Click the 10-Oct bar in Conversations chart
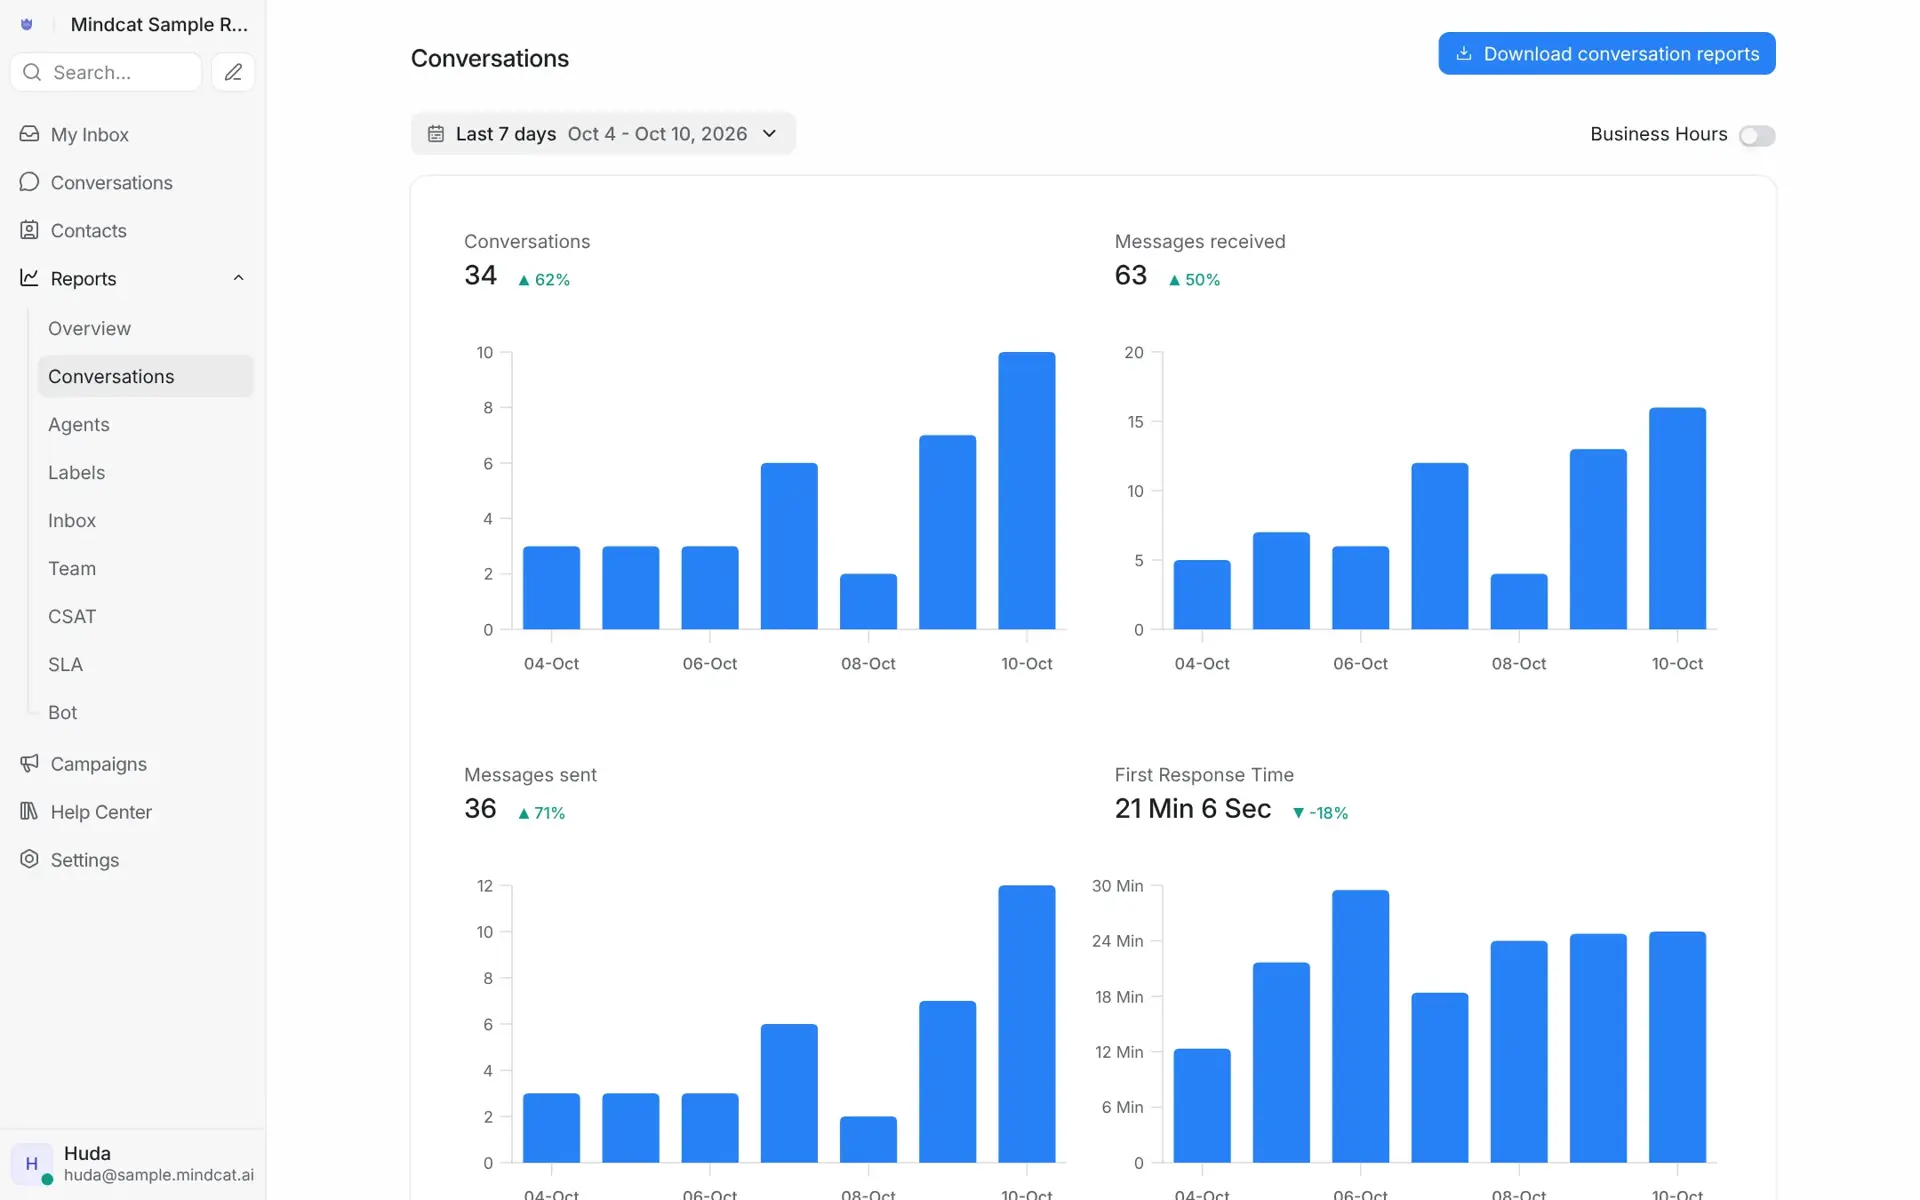 [1026, 490]
